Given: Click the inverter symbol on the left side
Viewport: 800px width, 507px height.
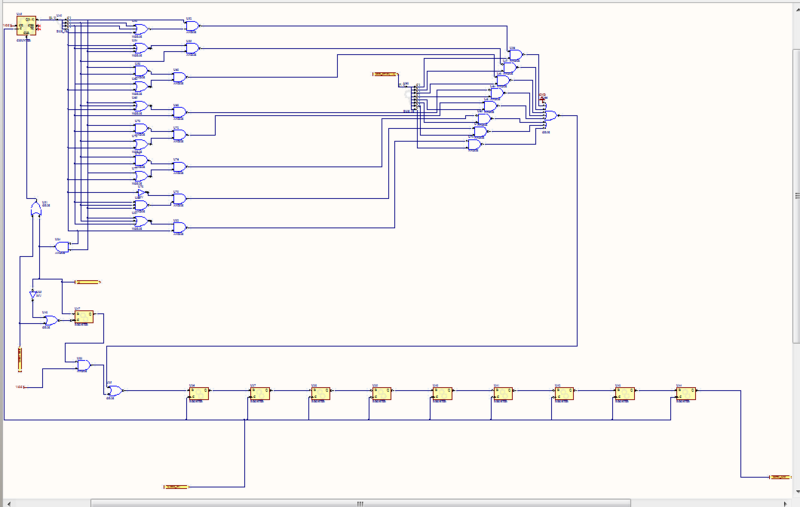Looking at the screenshot, I should pos(35,294).
